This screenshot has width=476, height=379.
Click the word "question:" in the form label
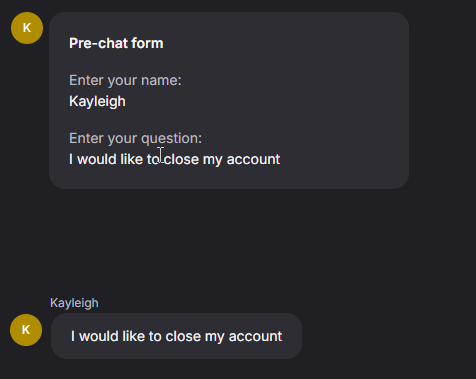[x=172, y=138]
